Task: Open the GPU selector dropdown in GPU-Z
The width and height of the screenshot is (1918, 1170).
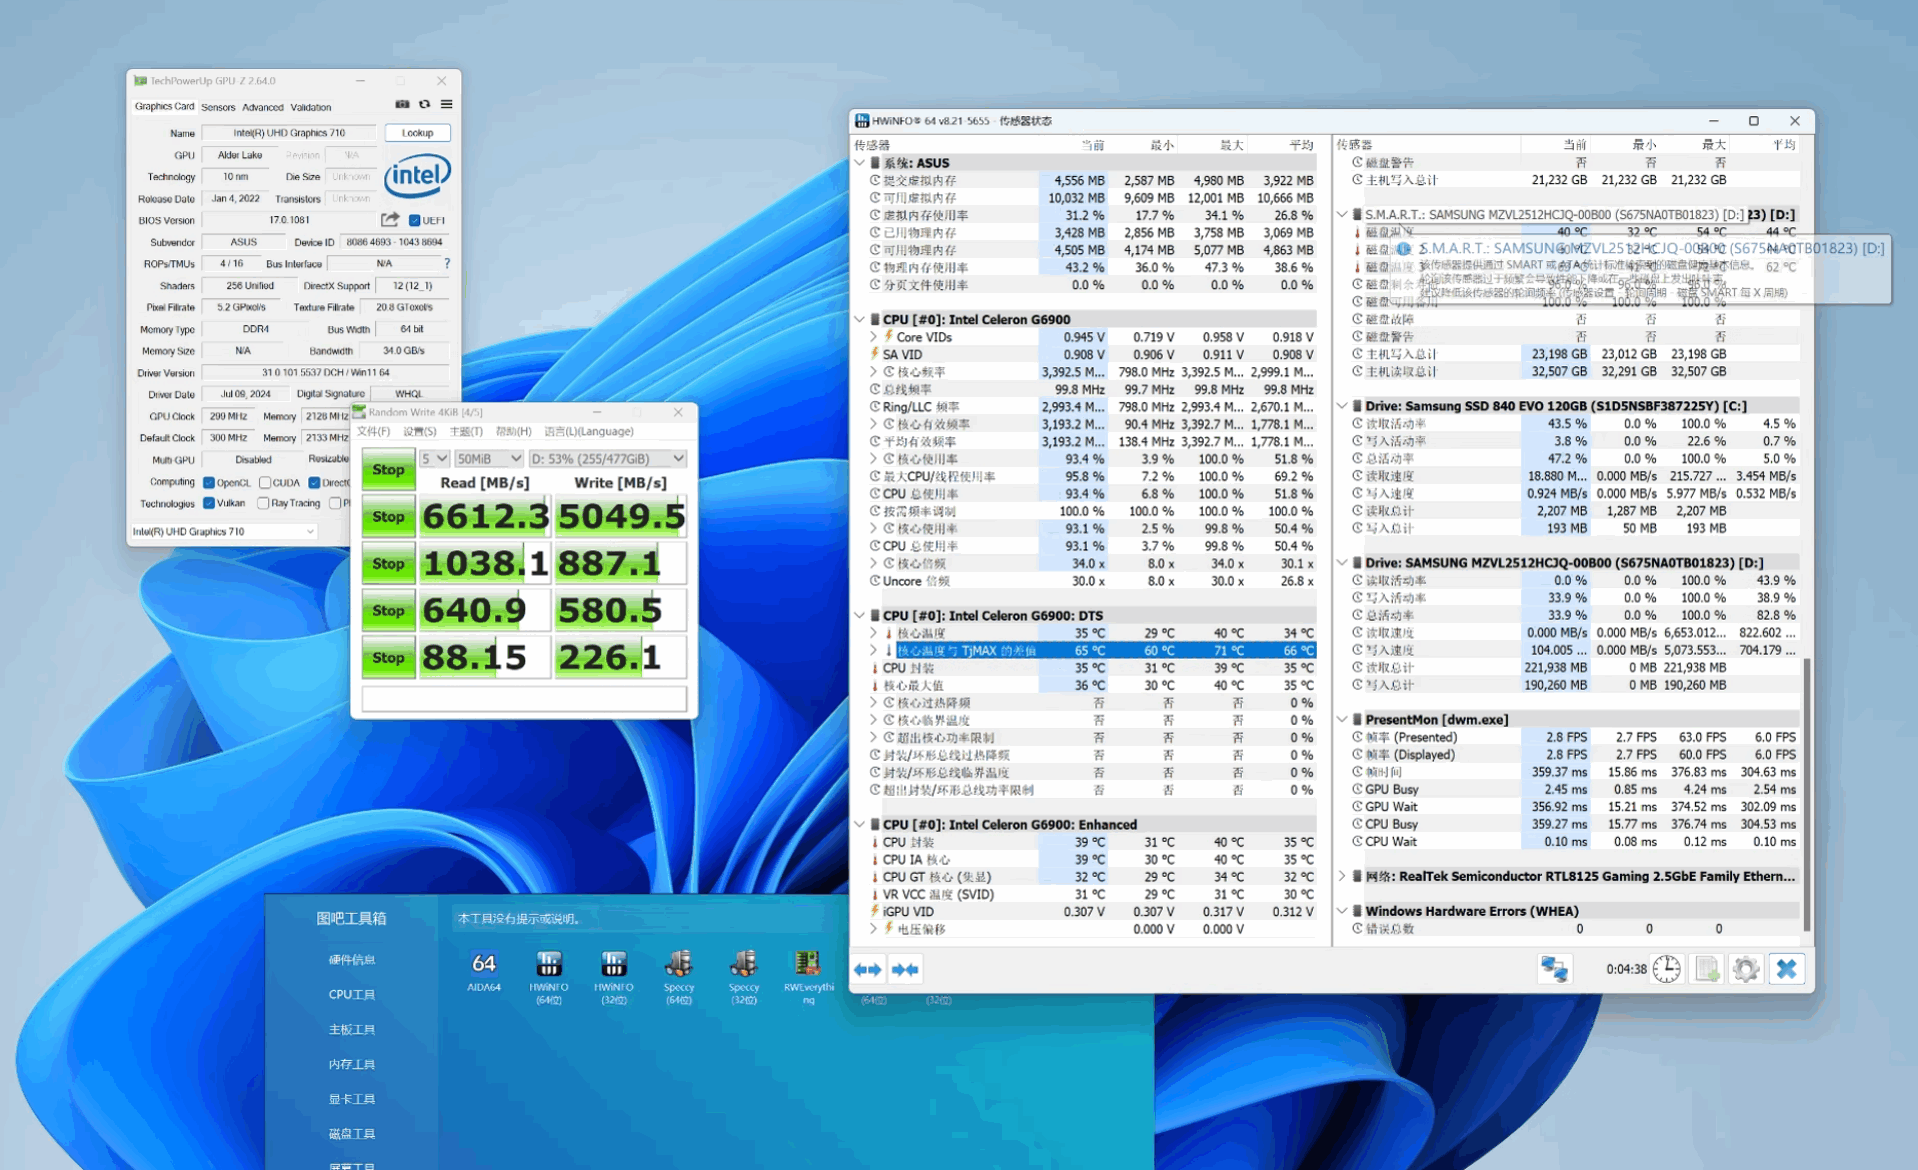Action: 224,531
